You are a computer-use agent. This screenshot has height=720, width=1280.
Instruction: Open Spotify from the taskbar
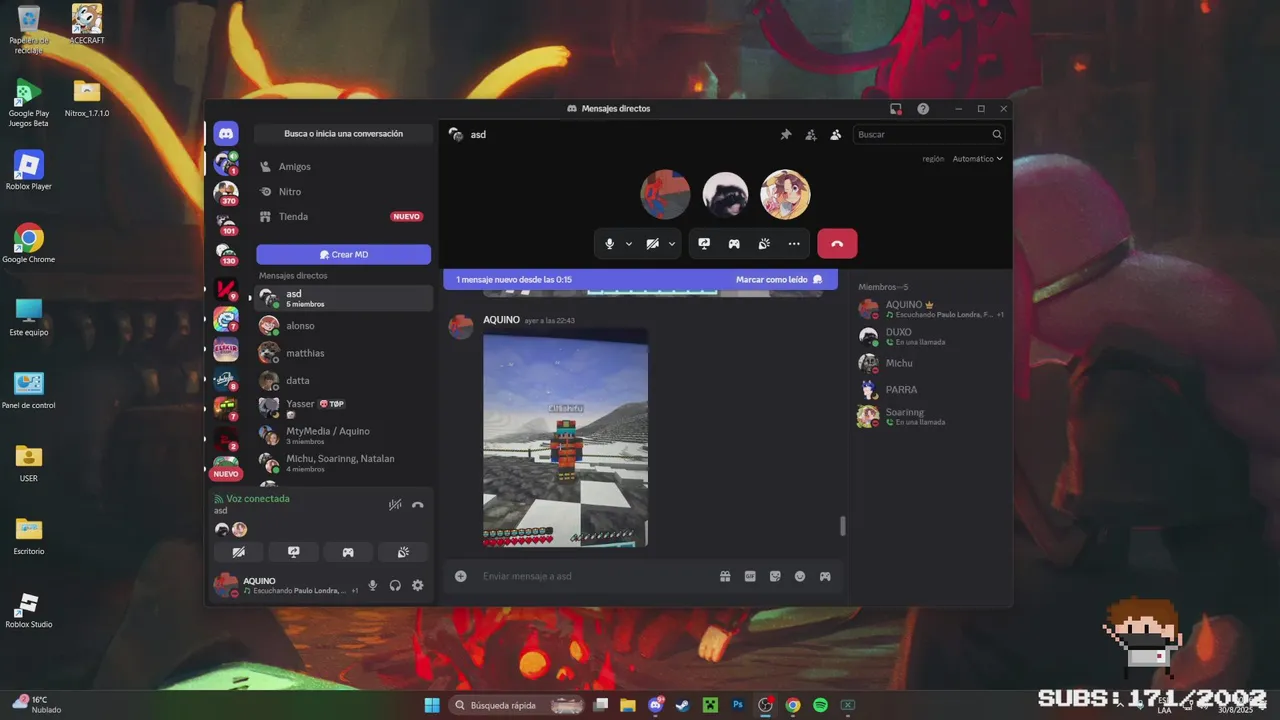pyautogui.click(x=820, y=705)
